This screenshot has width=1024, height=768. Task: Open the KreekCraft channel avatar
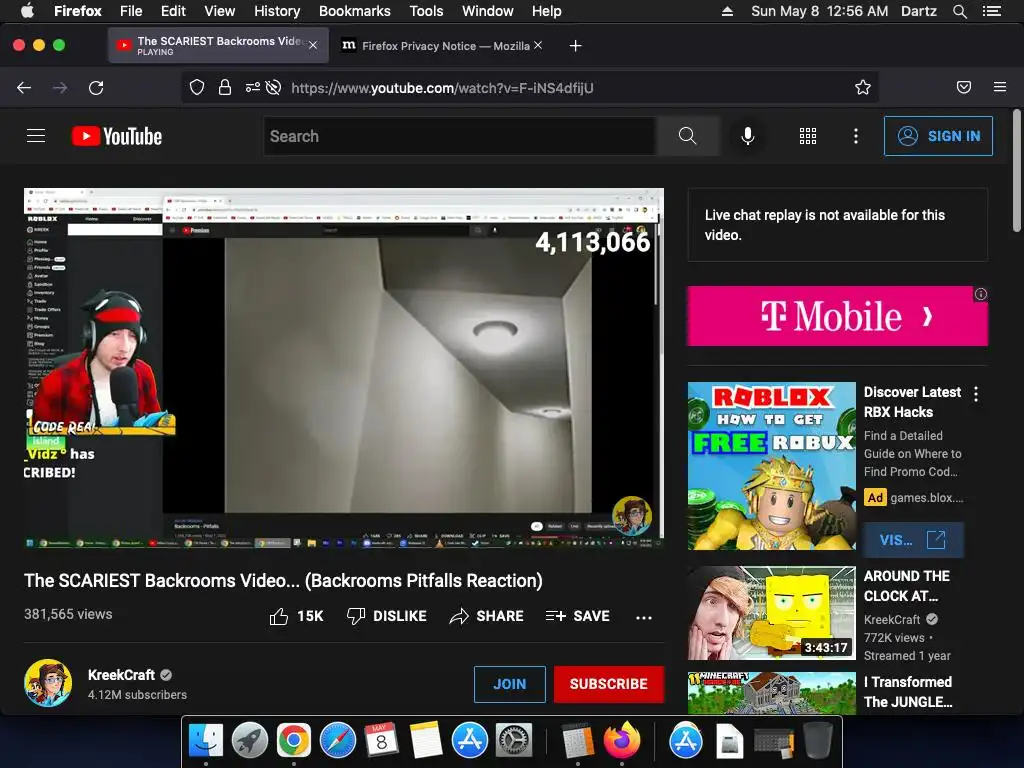point(48,683)
